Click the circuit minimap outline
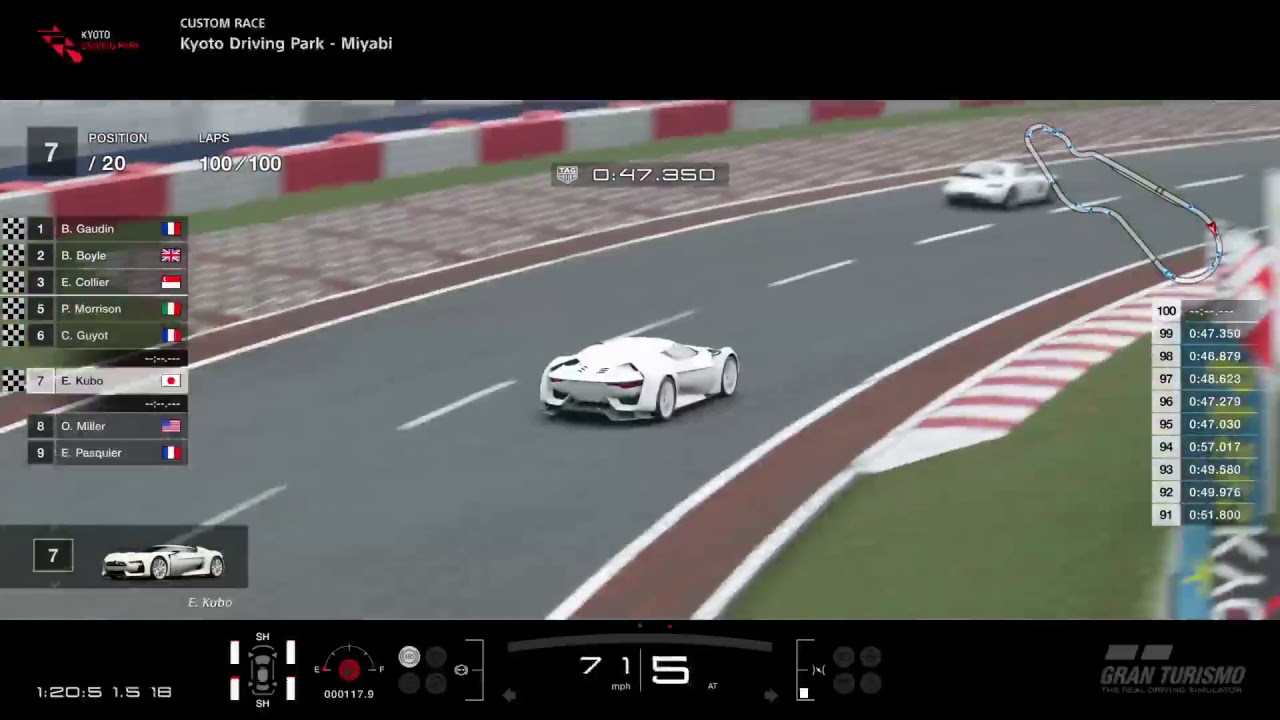This screenshot has height=720, width=1280. [x=1126, y=202]
